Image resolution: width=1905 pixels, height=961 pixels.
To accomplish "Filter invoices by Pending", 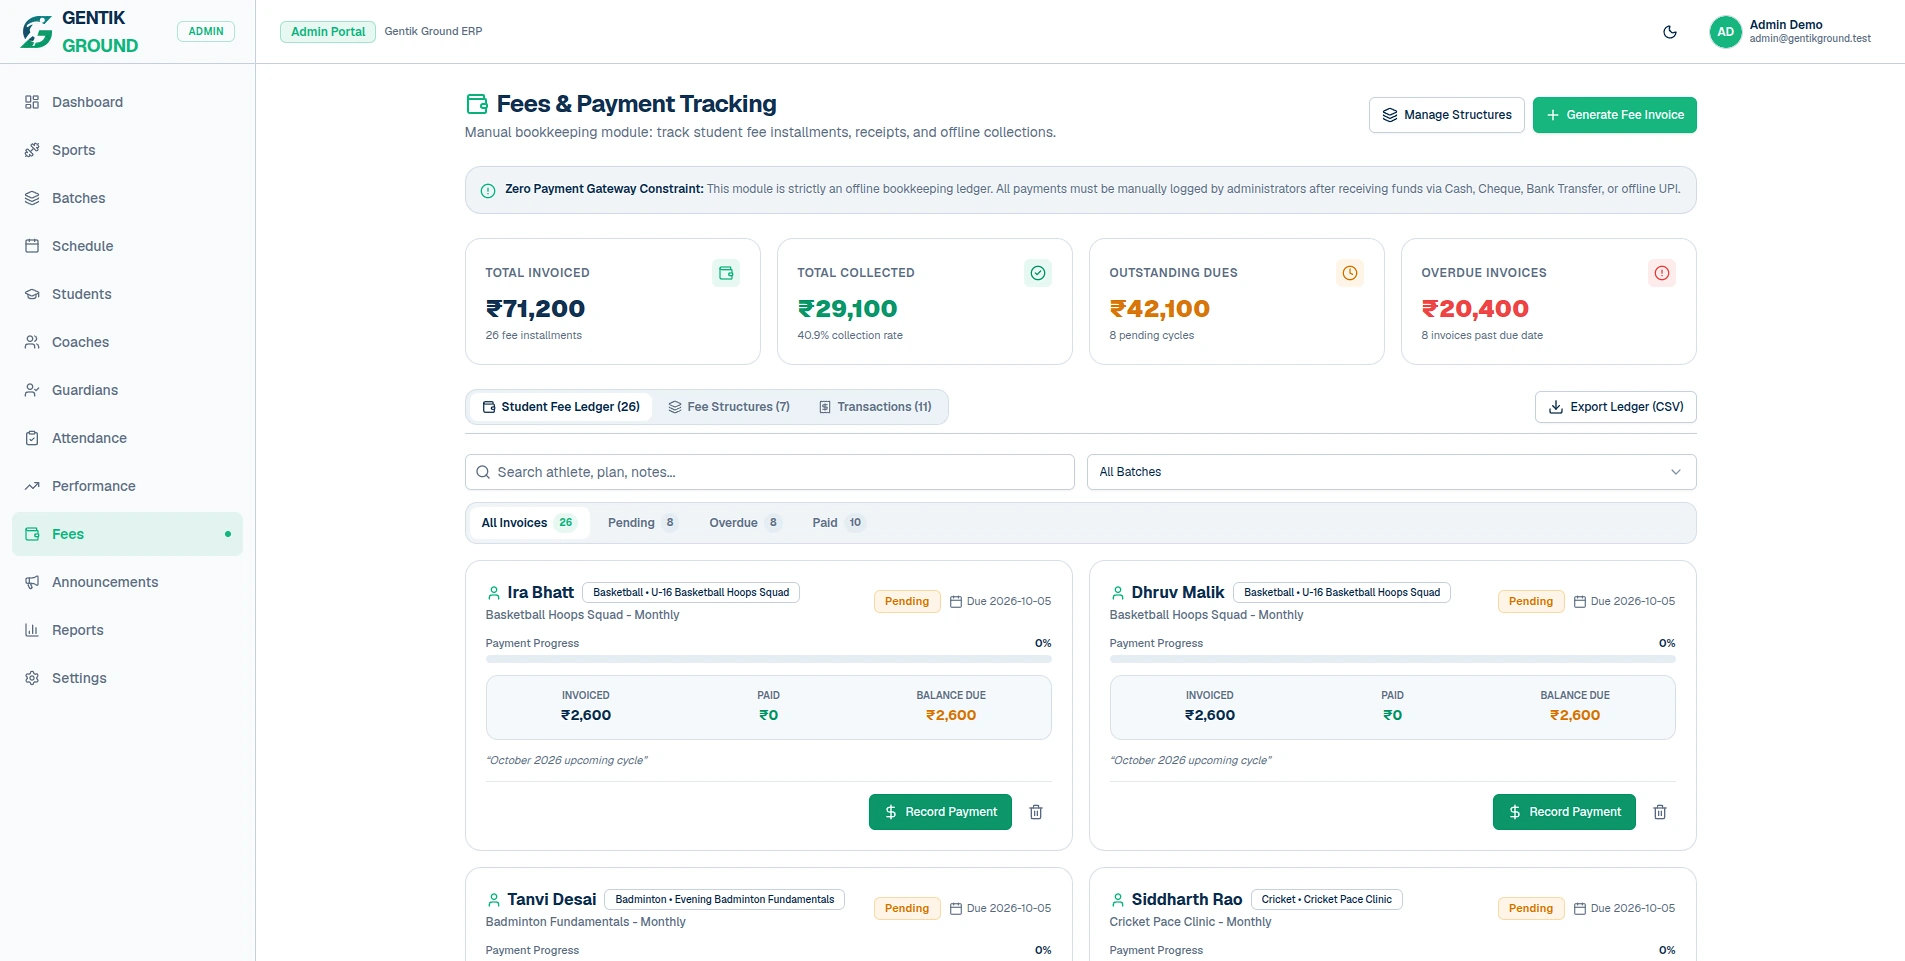I will point(642,523).
